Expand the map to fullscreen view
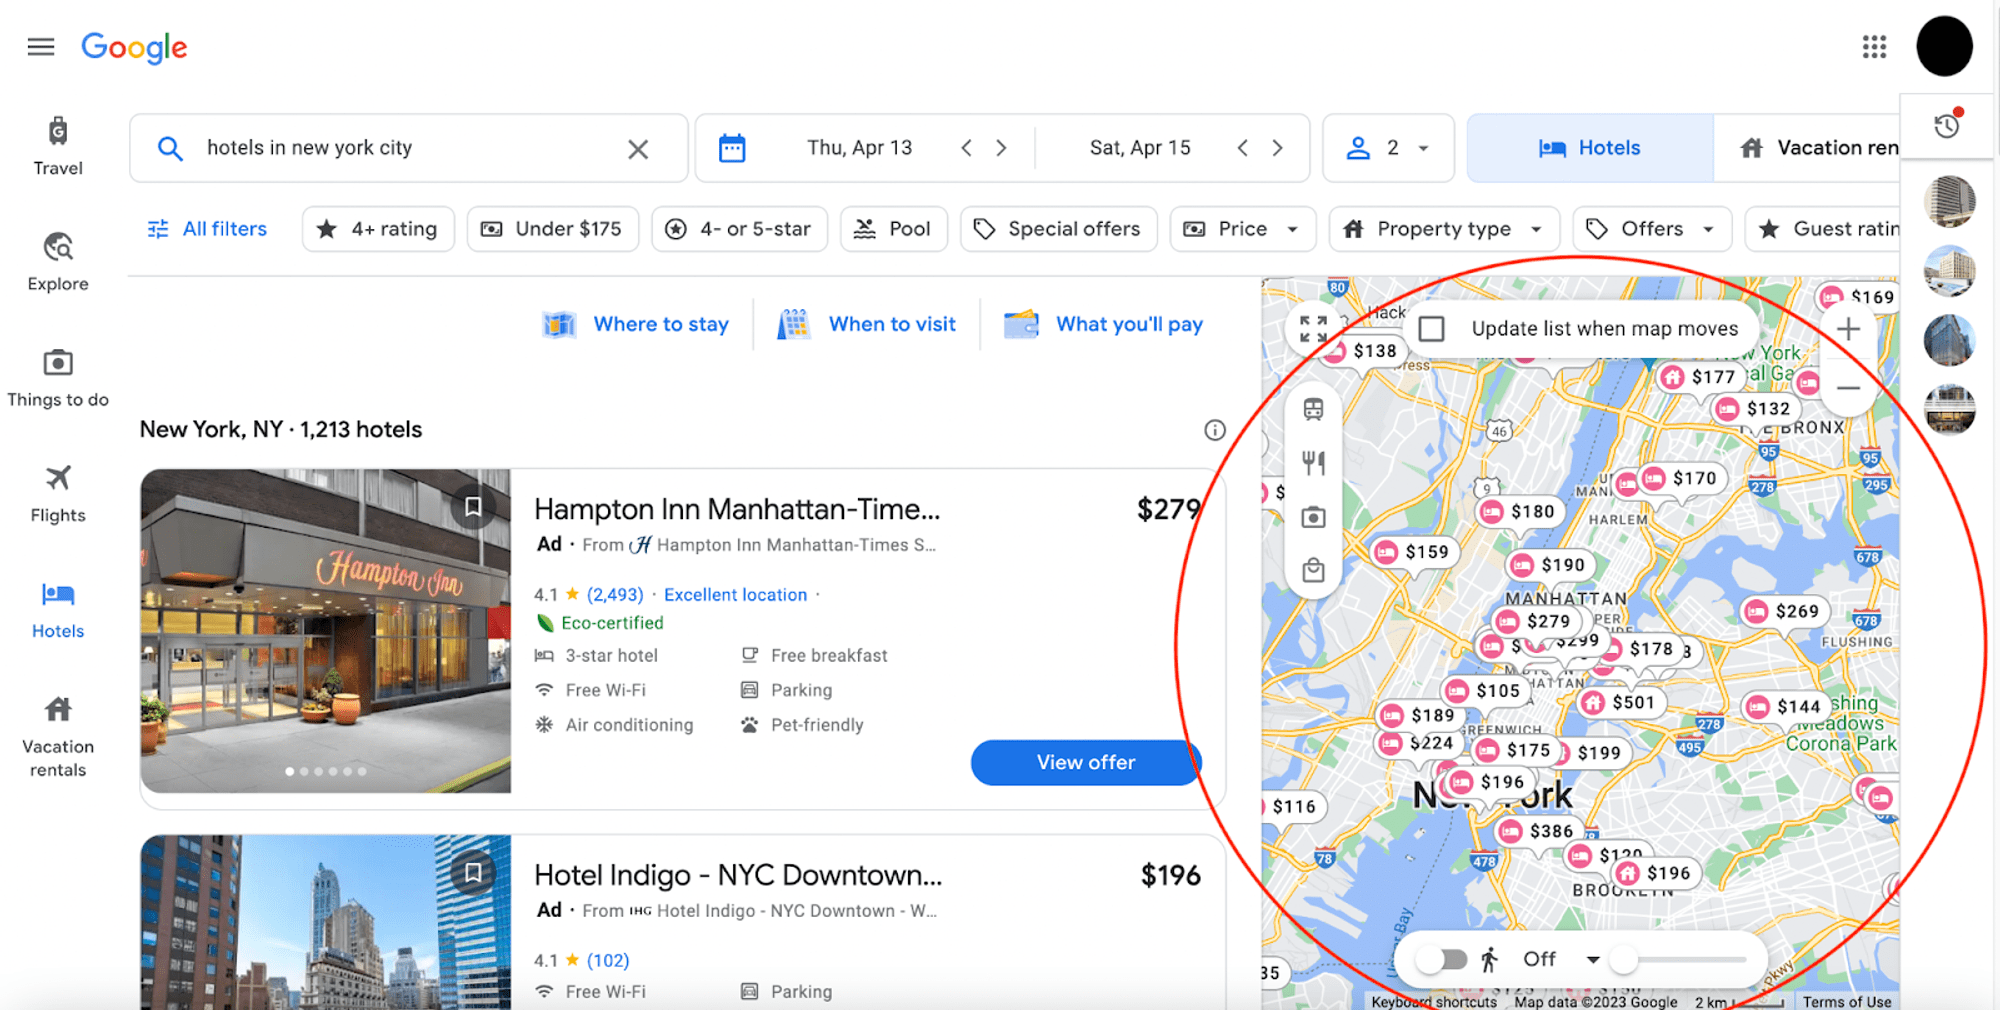The image size is (2000, 1010). tap(1313, 328)
